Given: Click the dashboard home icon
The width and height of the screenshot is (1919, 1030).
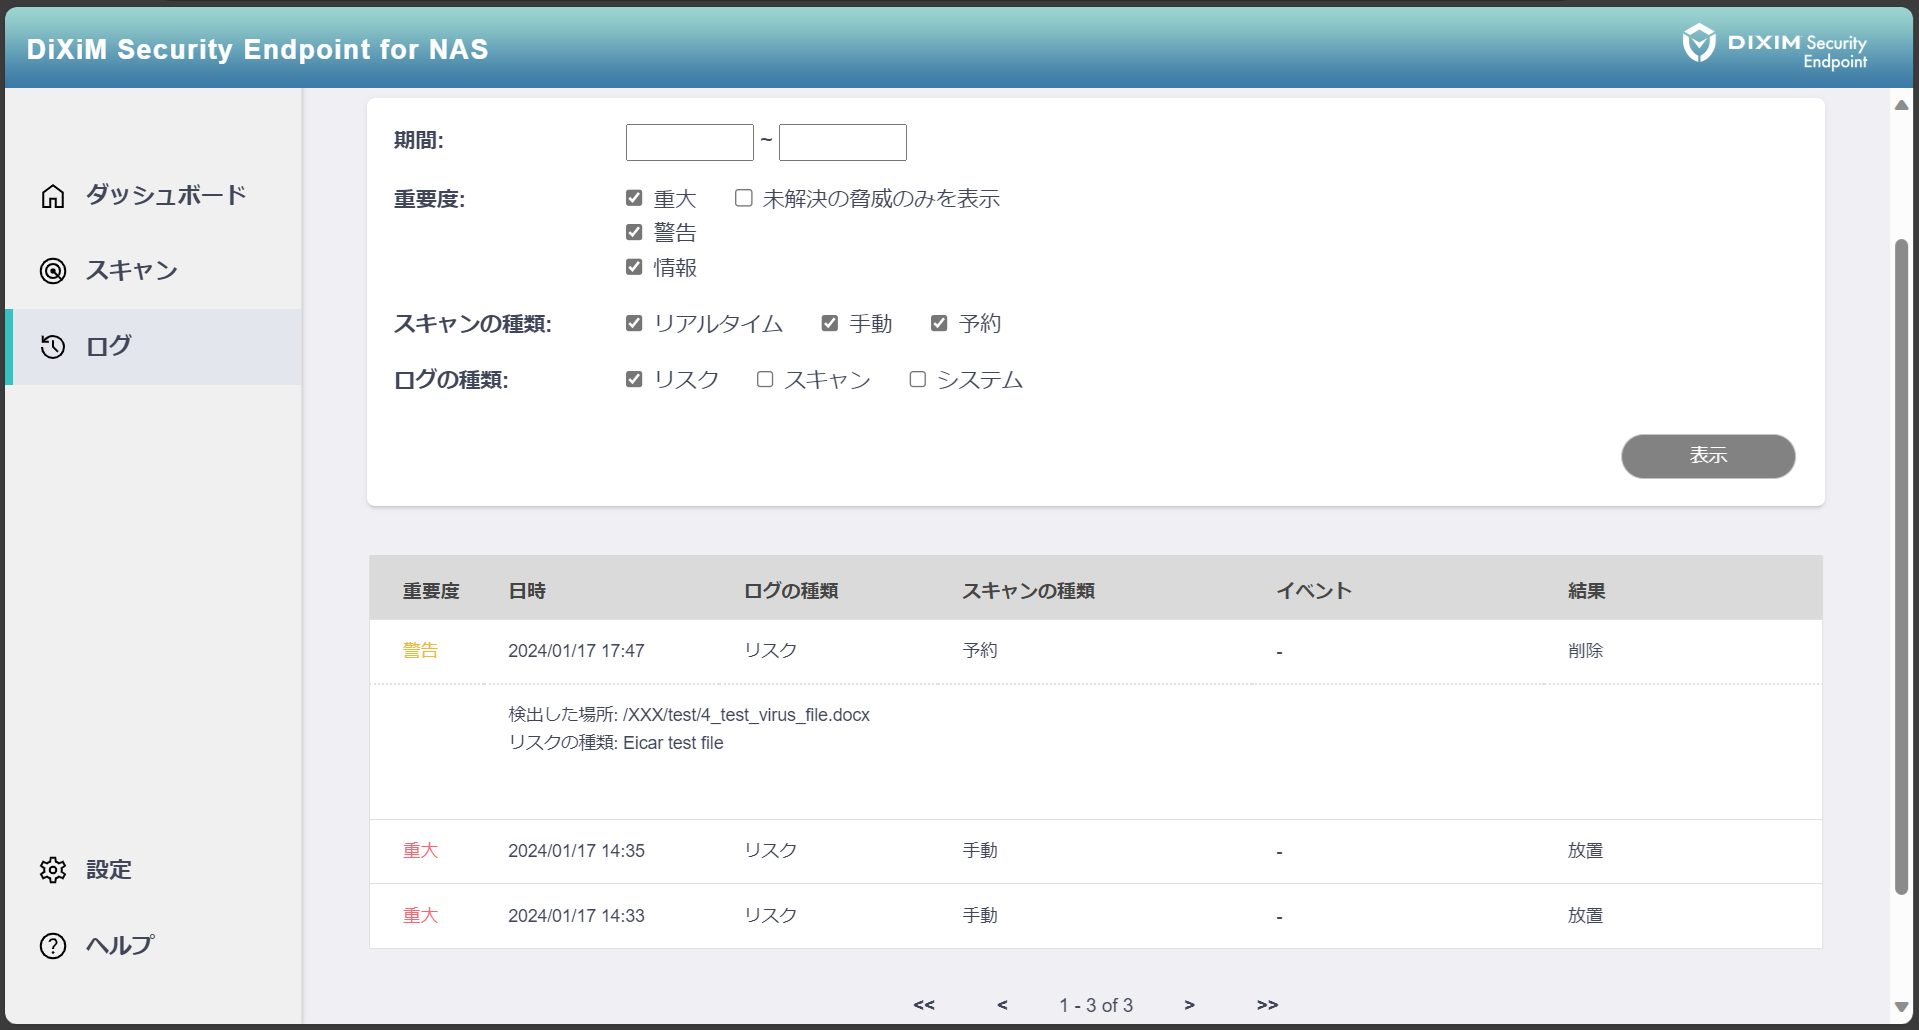Looking at the screenshot, I should pos(53,196).
